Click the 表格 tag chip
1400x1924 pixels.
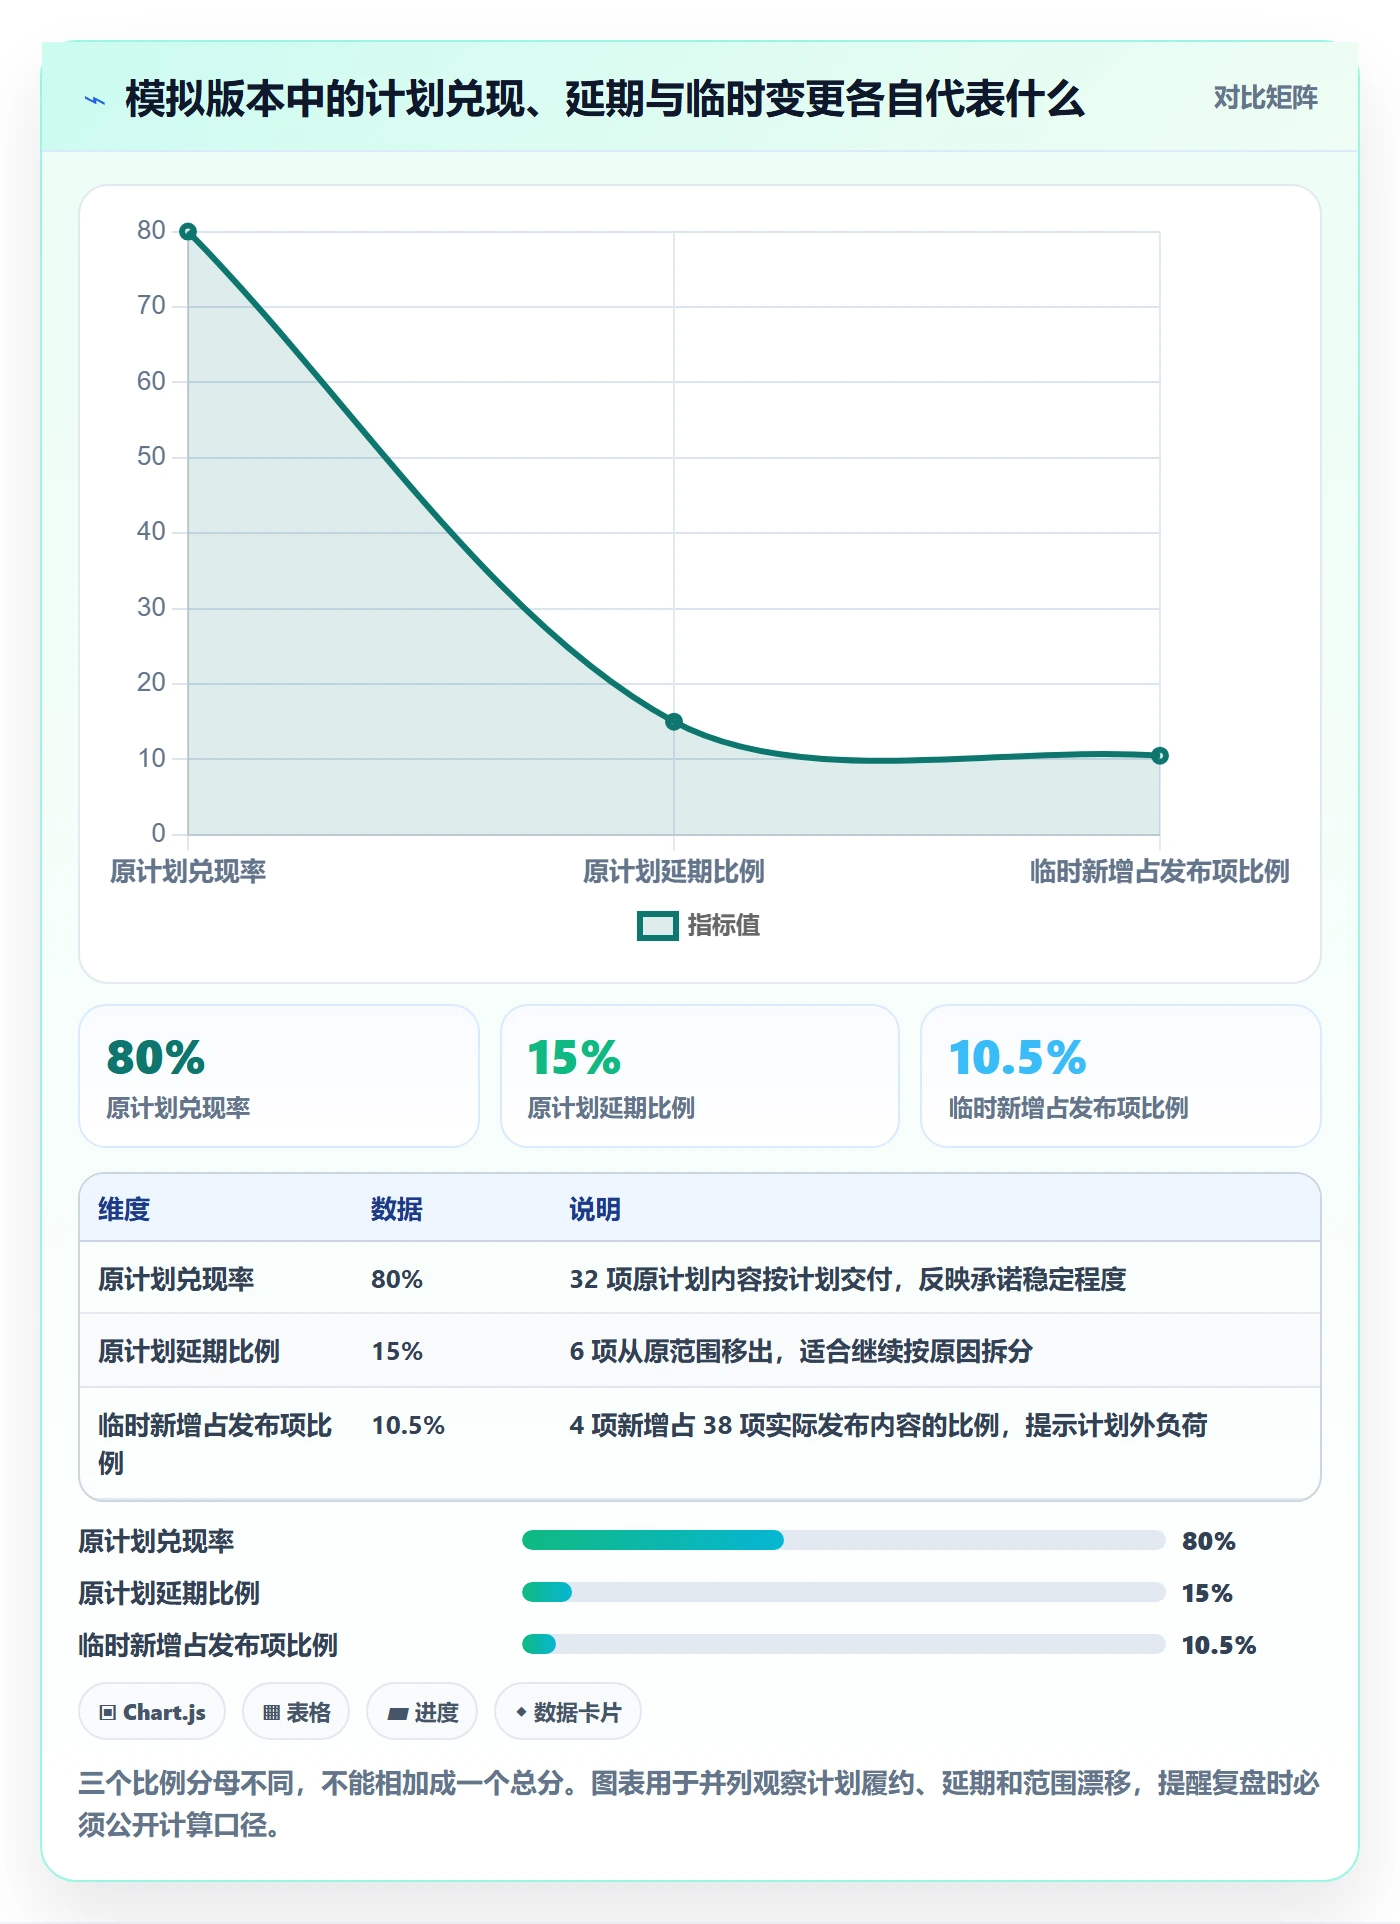296,1712
